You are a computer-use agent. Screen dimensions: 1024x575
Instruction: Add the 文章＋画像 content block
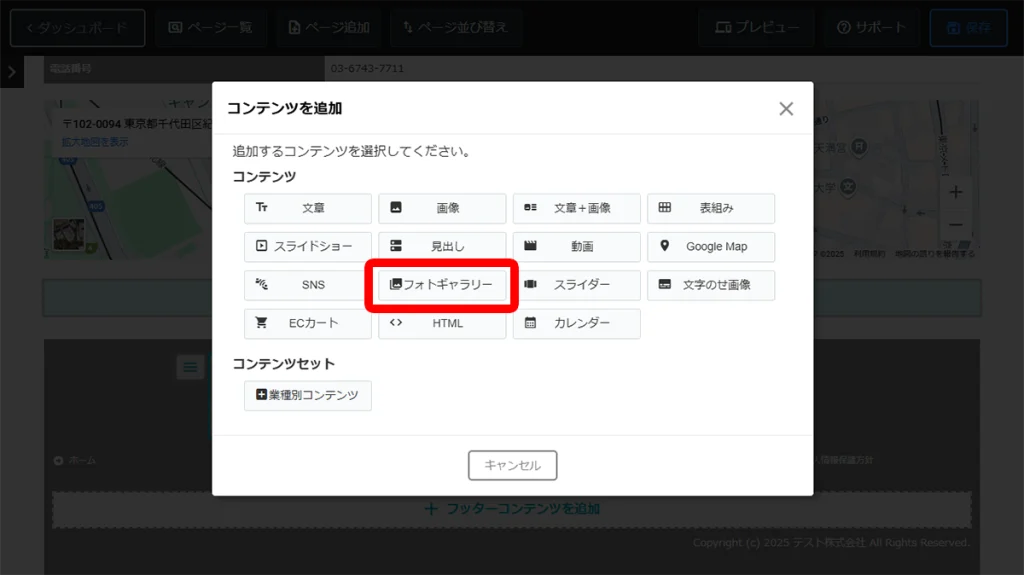[577, 208]
